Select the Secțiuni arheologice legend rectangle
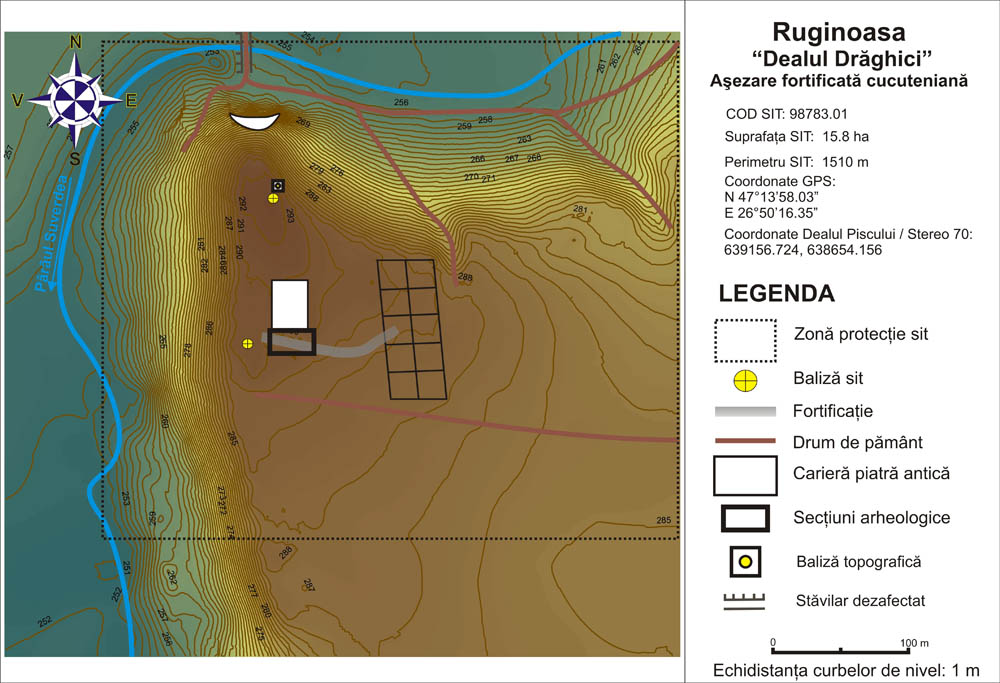The width and height of the screenshot is (1000, 683). [x=745, y=518]
